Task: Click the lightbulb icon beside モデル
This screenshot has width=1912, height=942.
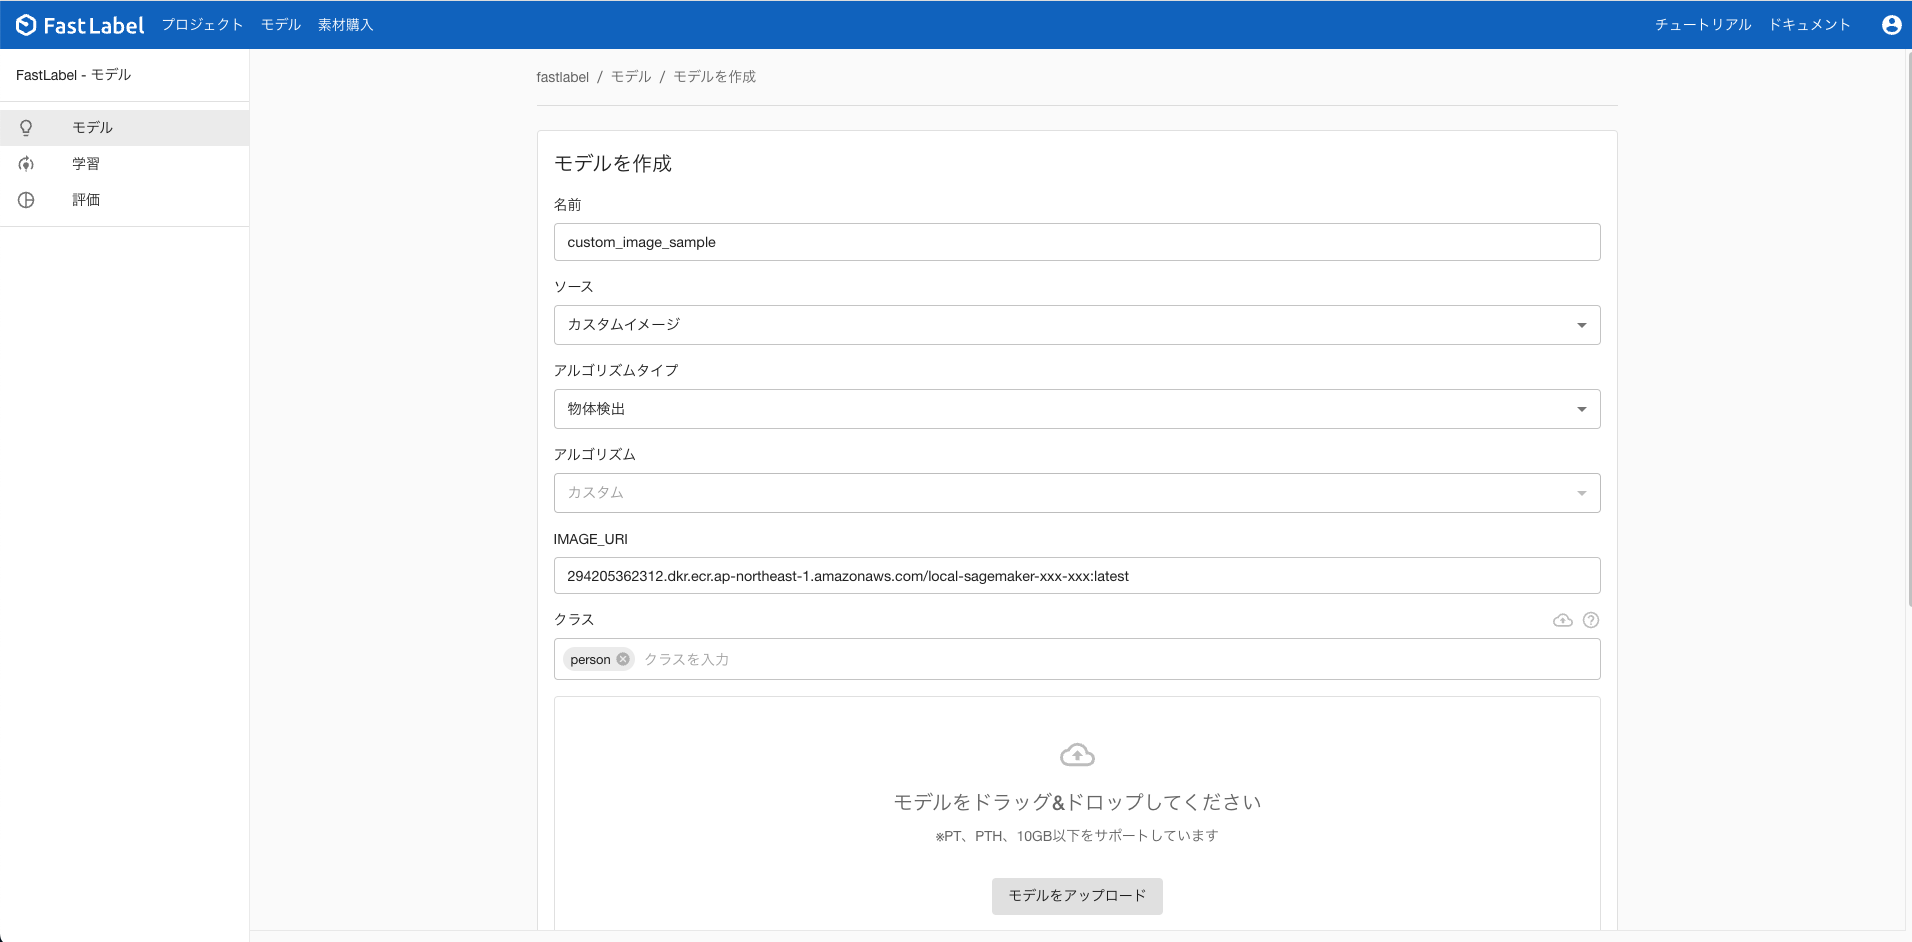Action: pos(26,128)
